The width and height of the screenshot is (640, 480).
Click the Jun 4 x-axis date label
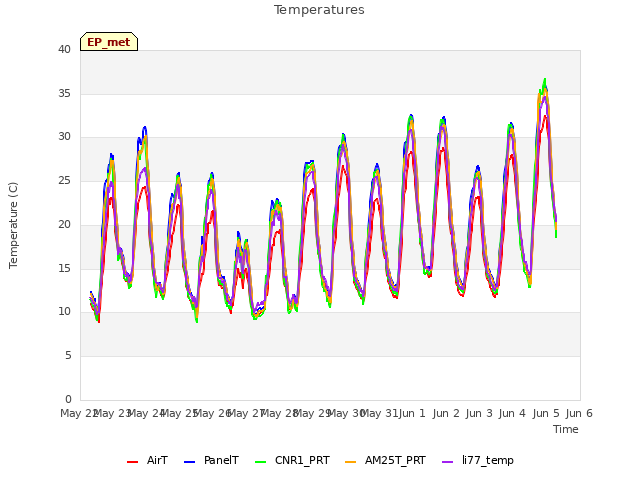(513, 413)
